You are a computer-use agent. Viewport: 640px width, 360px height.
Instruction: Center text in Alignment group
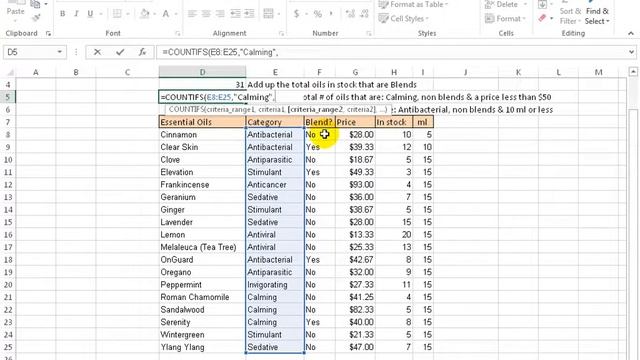pyautogui.click(x=206, y=14)
